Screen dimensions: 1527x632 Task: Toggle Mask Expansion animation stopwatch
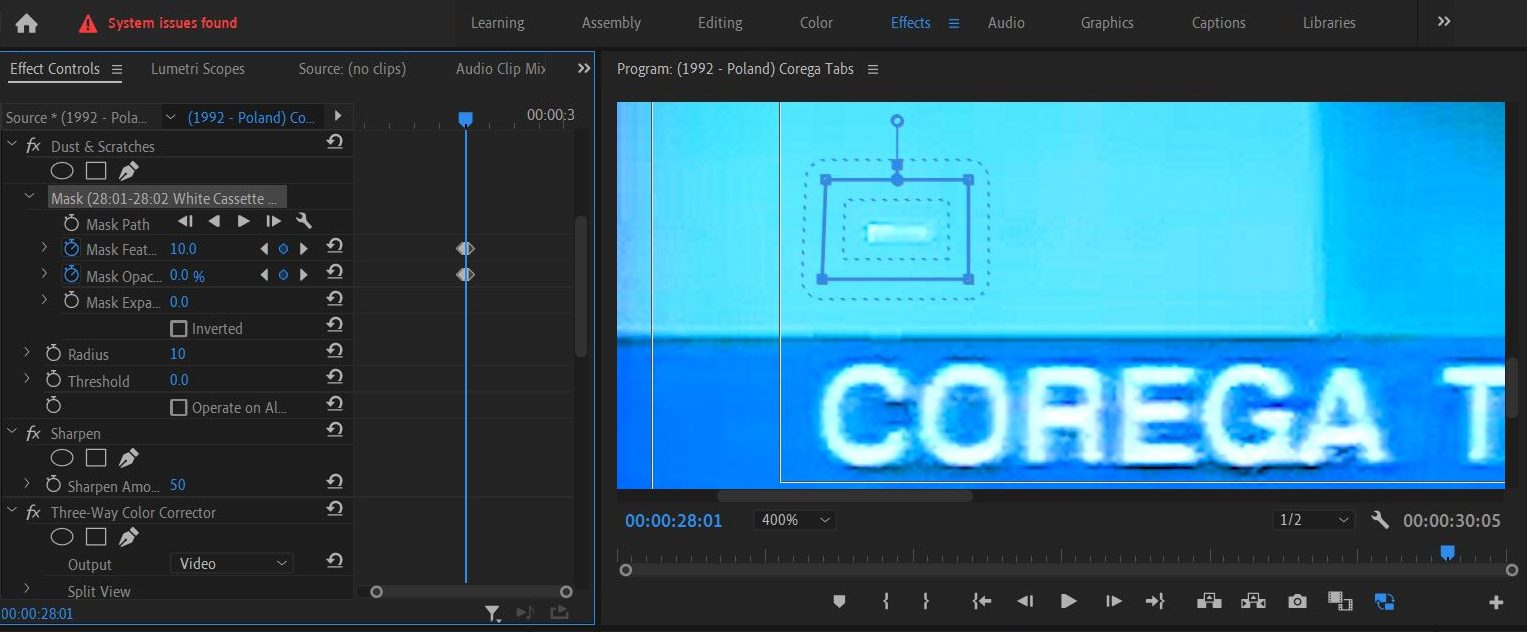72,301
